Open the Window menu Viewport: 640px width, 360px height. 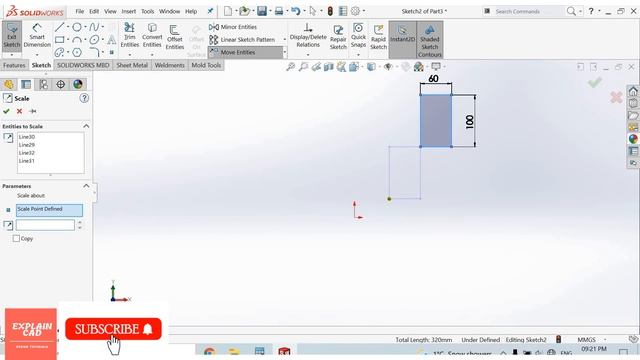click(x=169, y=11)
